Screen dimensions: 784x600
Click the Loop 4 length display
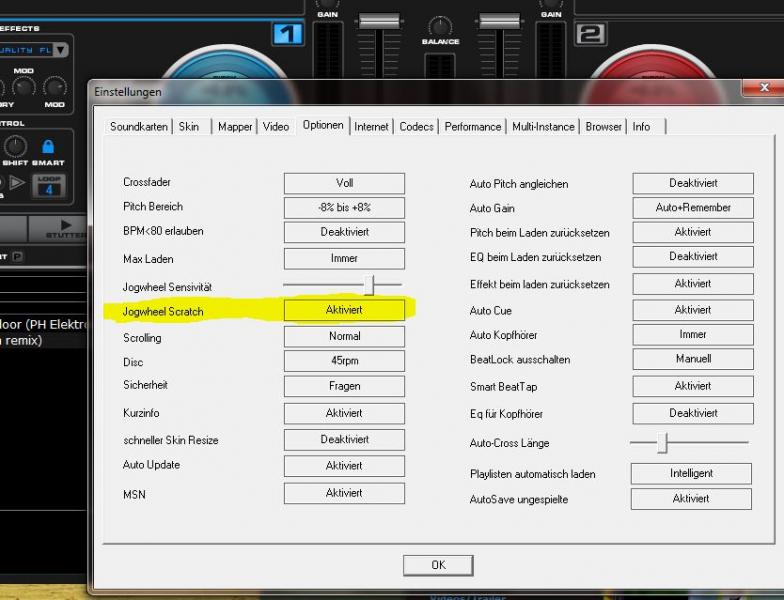tap(48, 184)
